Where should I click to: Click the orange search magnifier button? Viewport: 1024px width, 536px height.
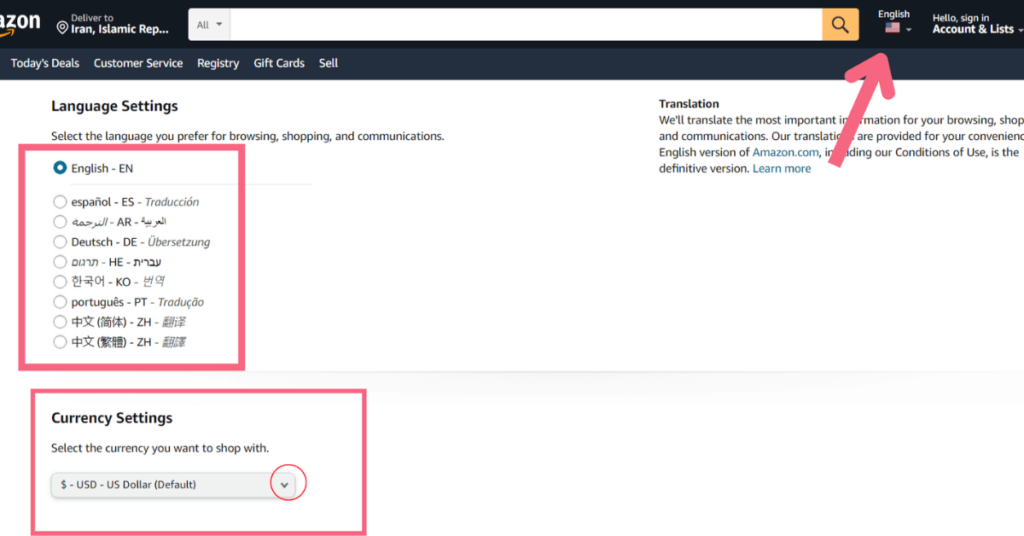point(840,25)
